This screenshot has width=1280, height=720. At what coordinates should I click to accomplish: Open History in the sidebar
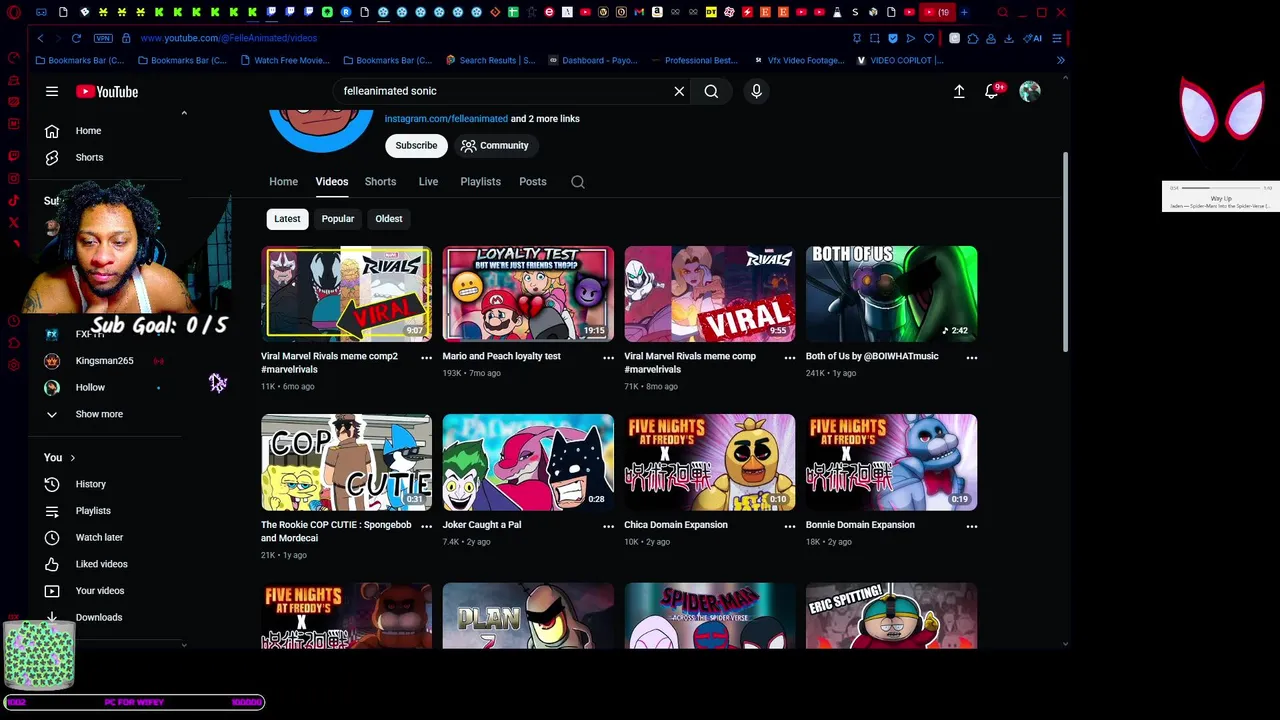(x=88, y=484)
